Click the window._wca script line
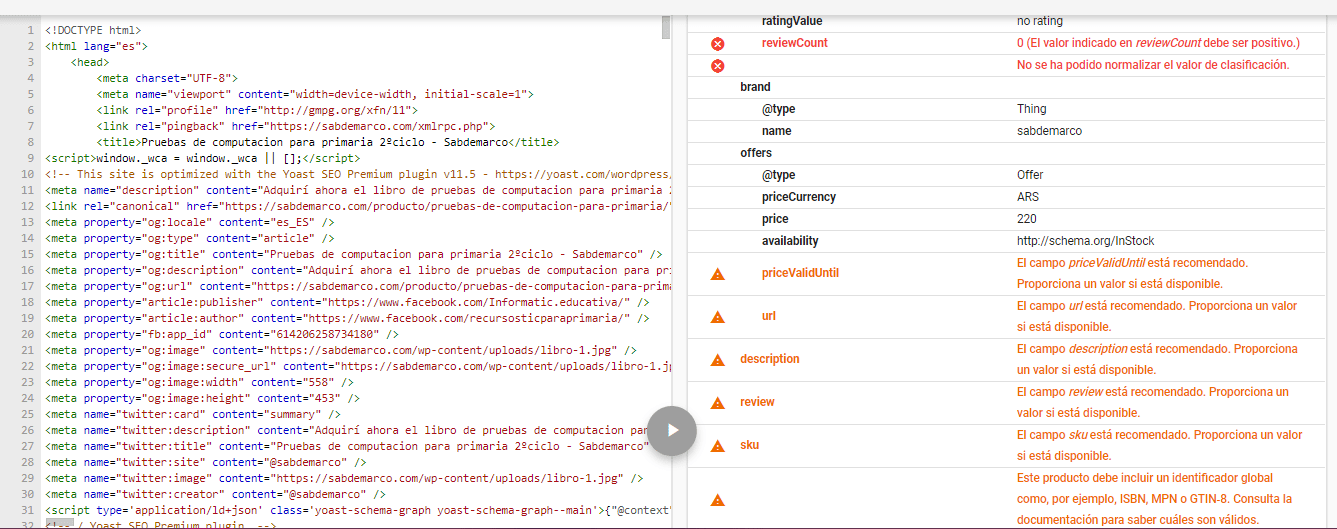 [x=202, y=158]
